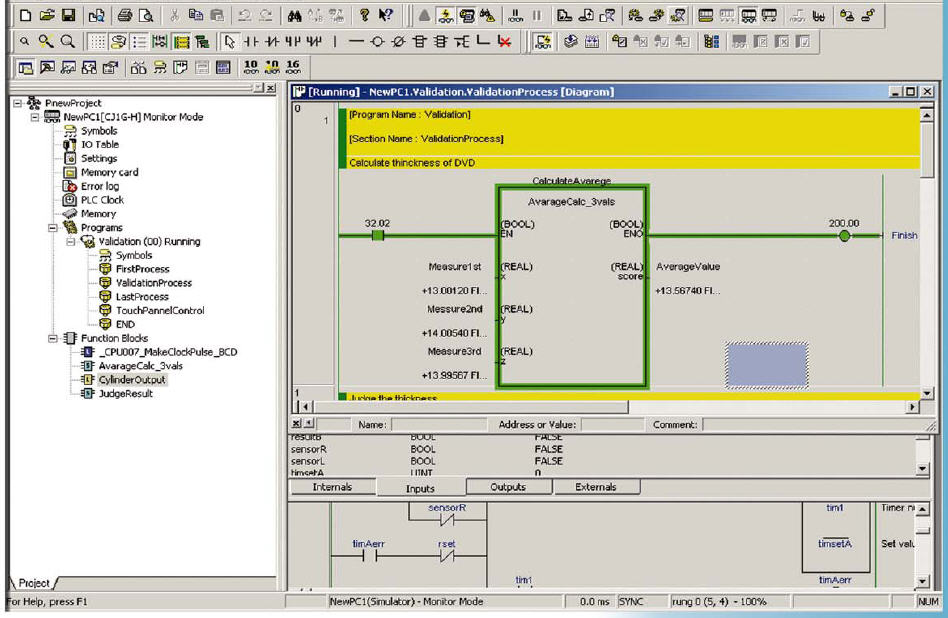Insert a new coil
Viewport: 948px width, 618px height.
click(x=377, y=41)
